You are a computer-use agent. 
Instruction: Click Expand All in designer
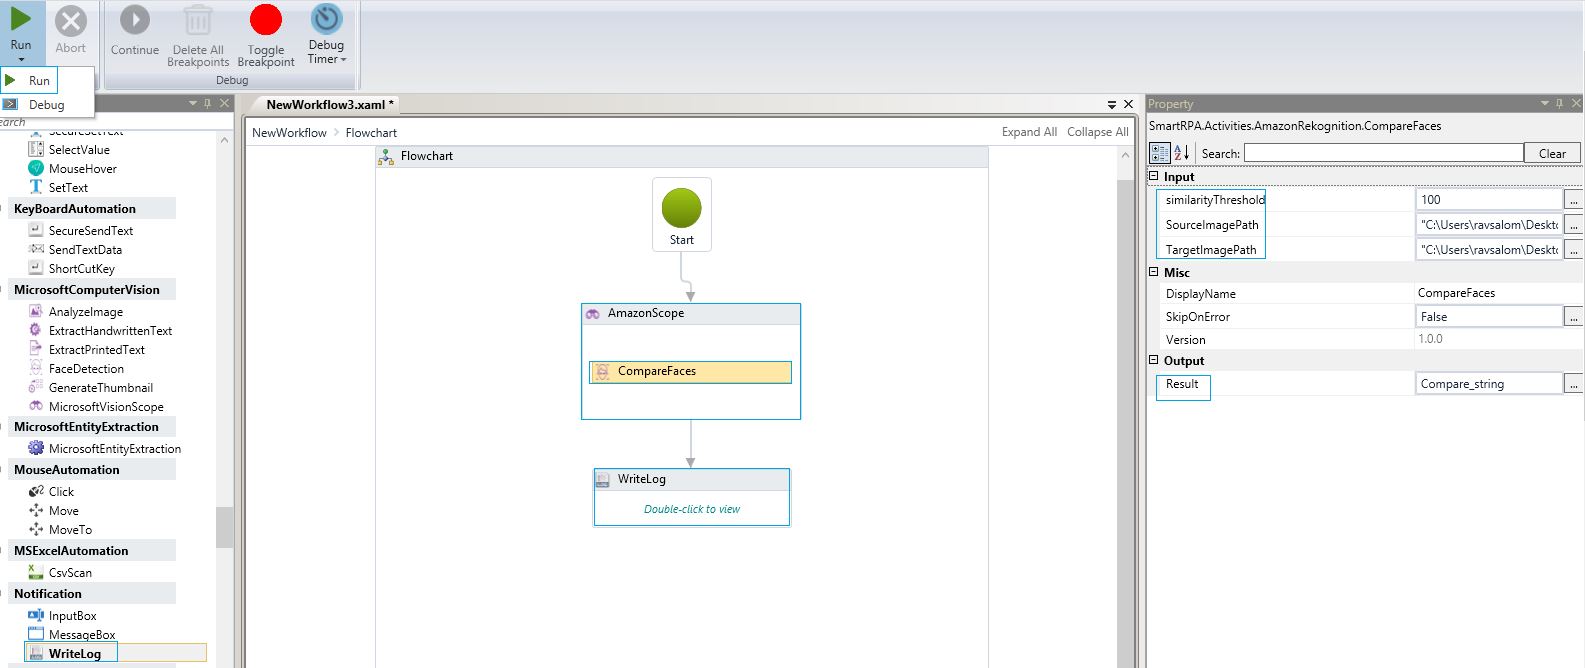[1029, 132]
